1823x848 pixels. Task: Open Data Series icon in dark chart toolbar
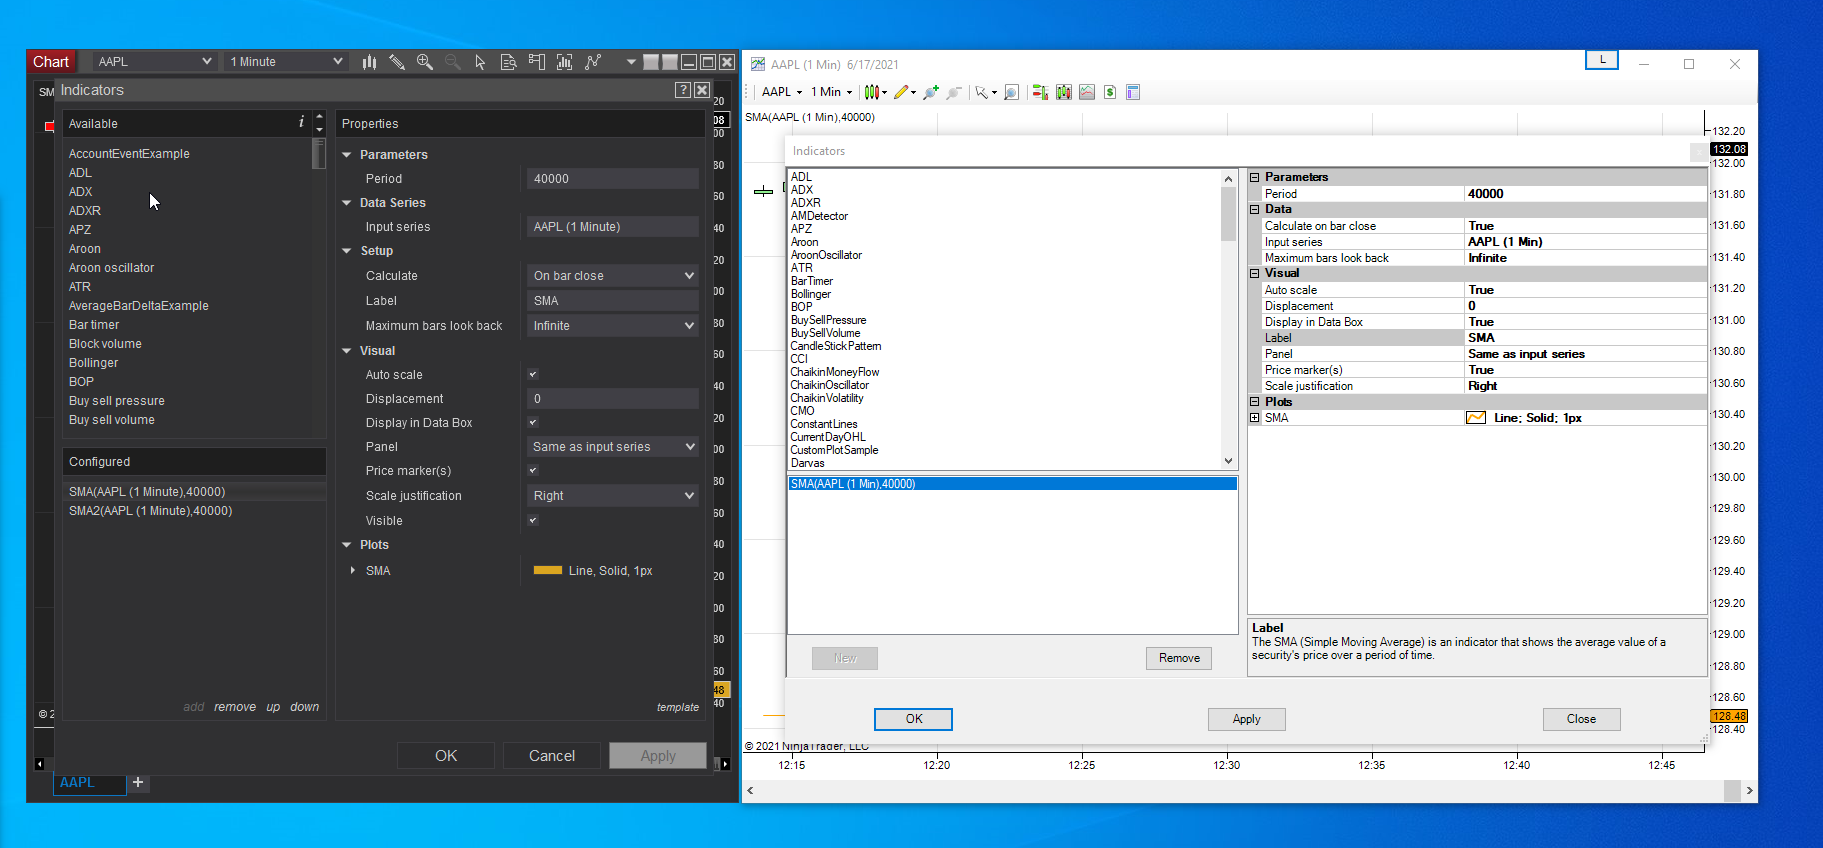coord(565,62)
